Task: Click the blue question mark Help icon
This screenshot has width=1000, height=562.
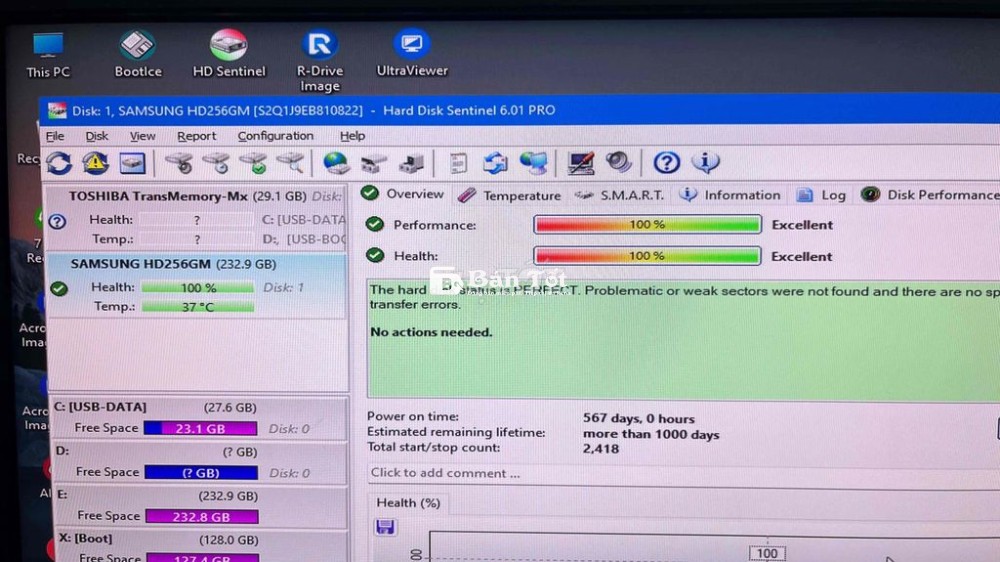Action: 666,163
